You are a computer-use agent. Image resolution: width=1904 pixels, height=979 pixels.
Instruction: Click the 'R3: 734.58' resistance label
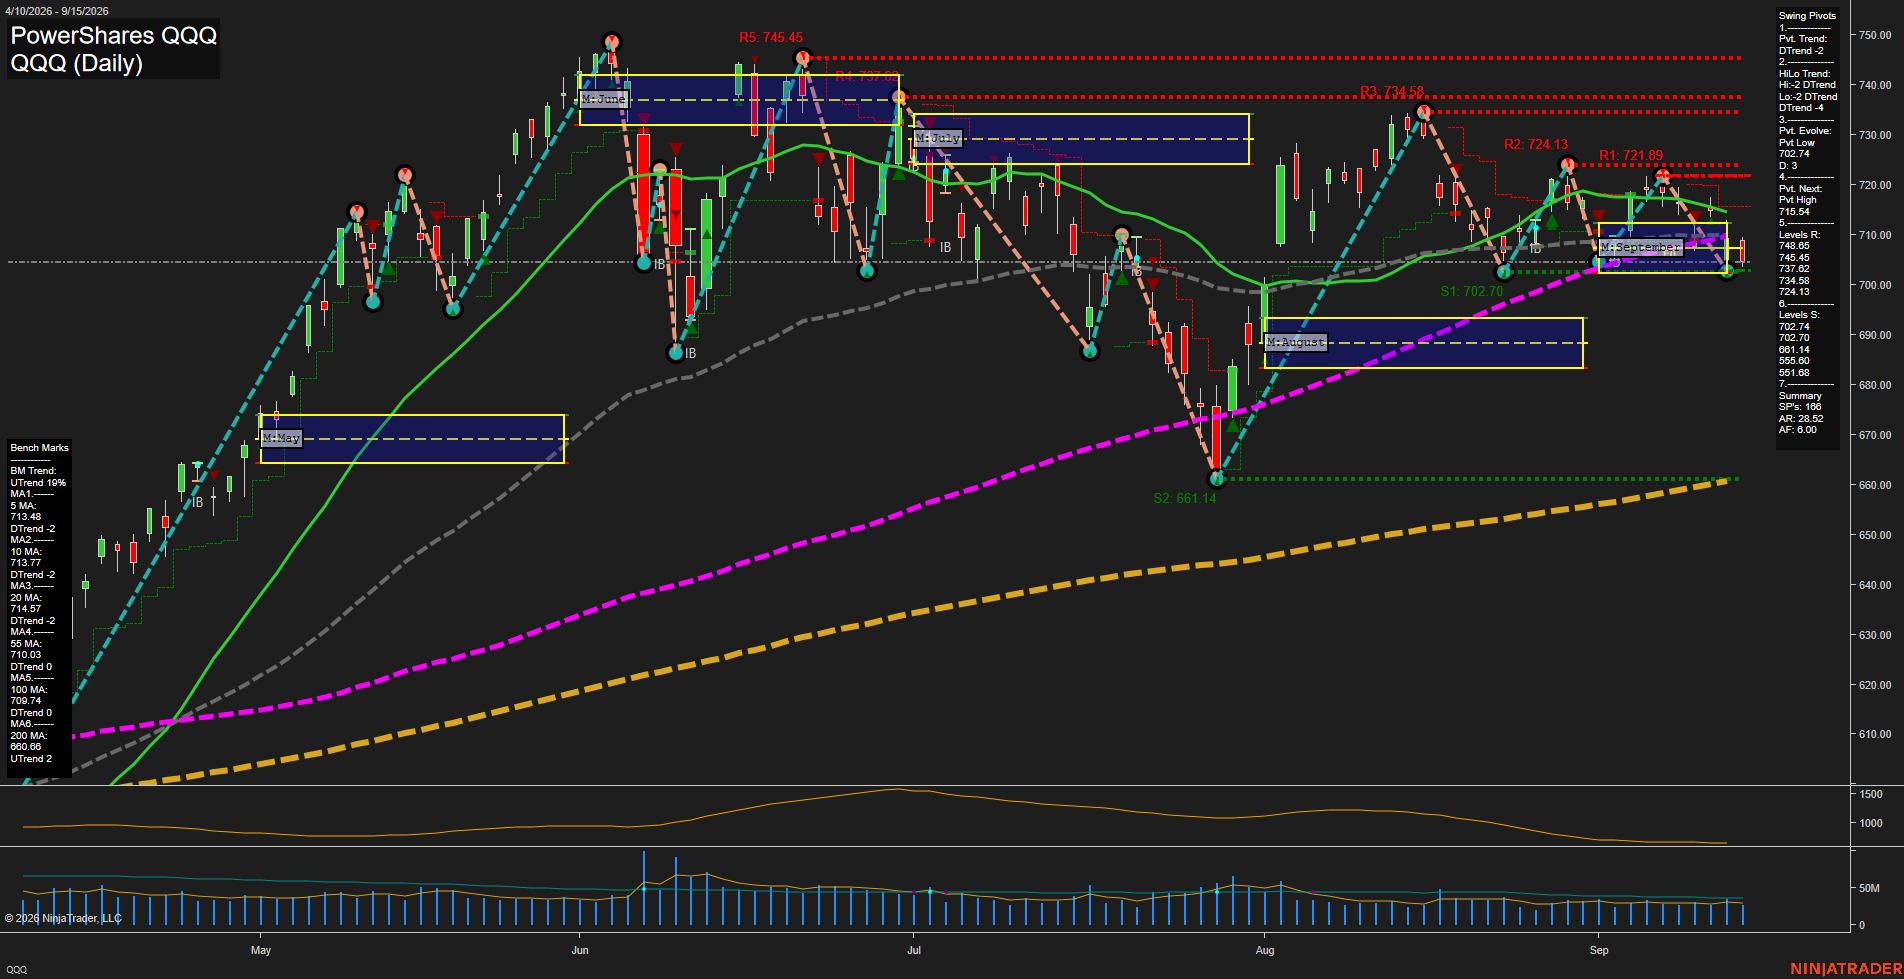click(x=1392, y=92)
